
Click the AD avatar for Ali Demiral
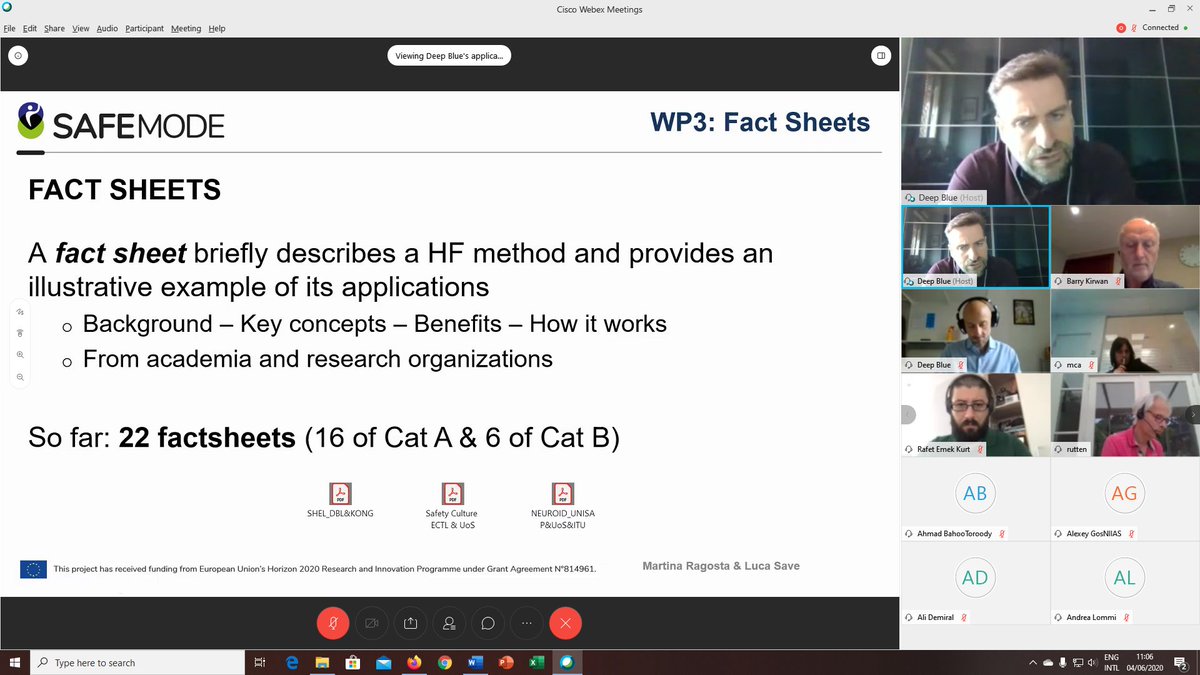pos(975,578)
